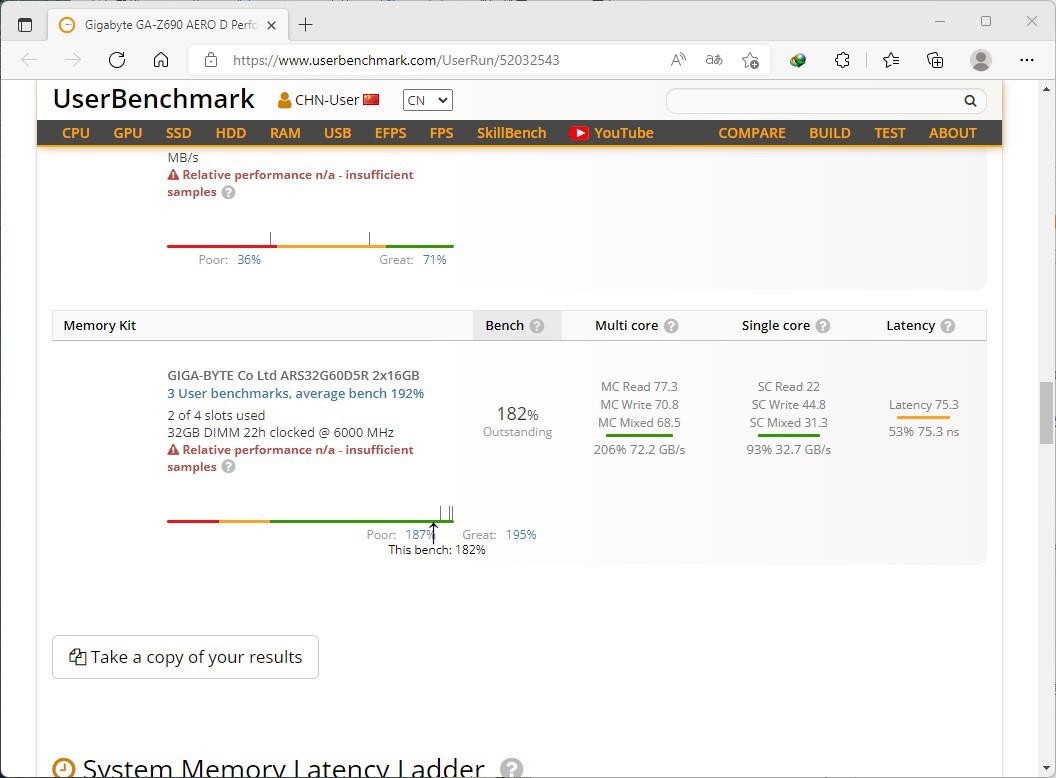Image resolution: width=1056 pixels, height=778 pixels.
Task: Click the Great 195% value
Action: pos(521,535)
